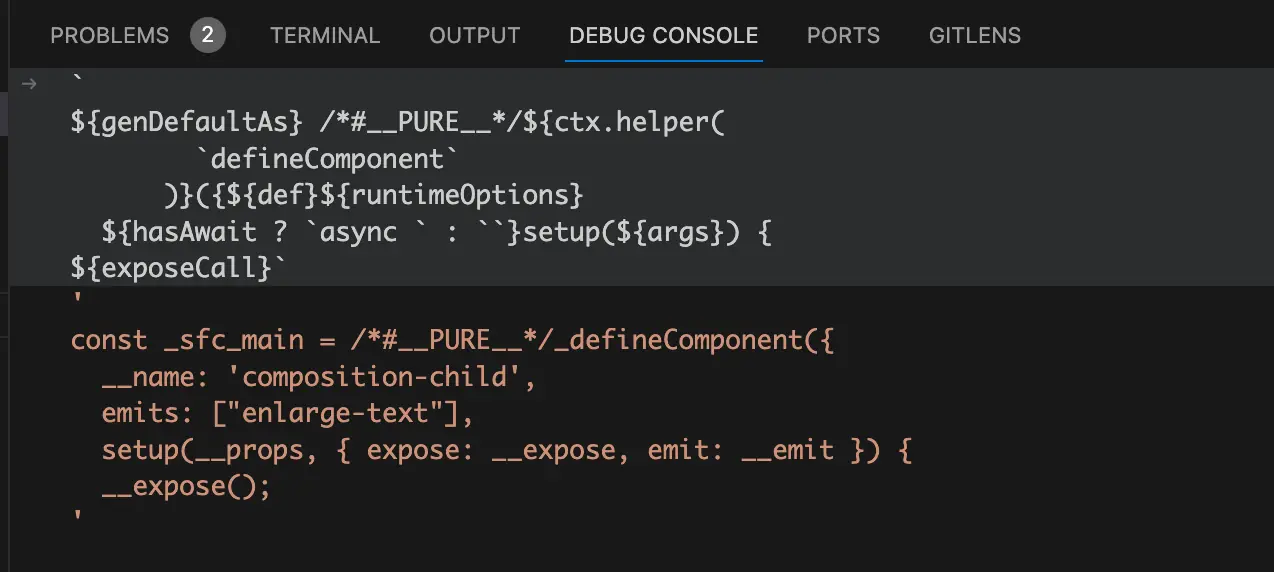Select the ${def}${runtimeOptions} line
This screenshot has width=1274, height=572.
pyautogui.click(x=373, y=194)
